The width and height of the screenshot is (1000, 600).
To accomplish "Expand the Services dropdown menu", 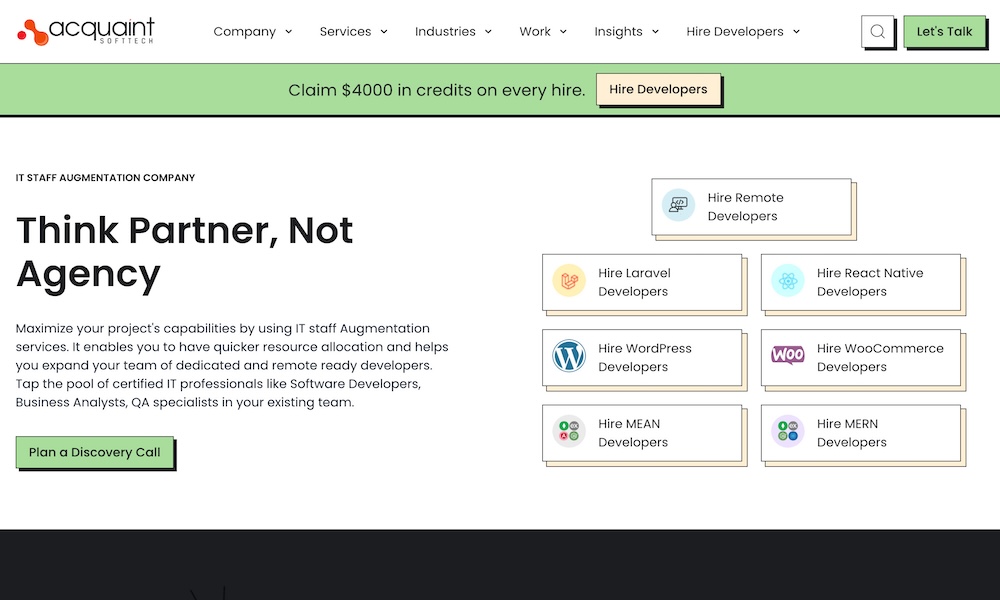I will [354, 32].
